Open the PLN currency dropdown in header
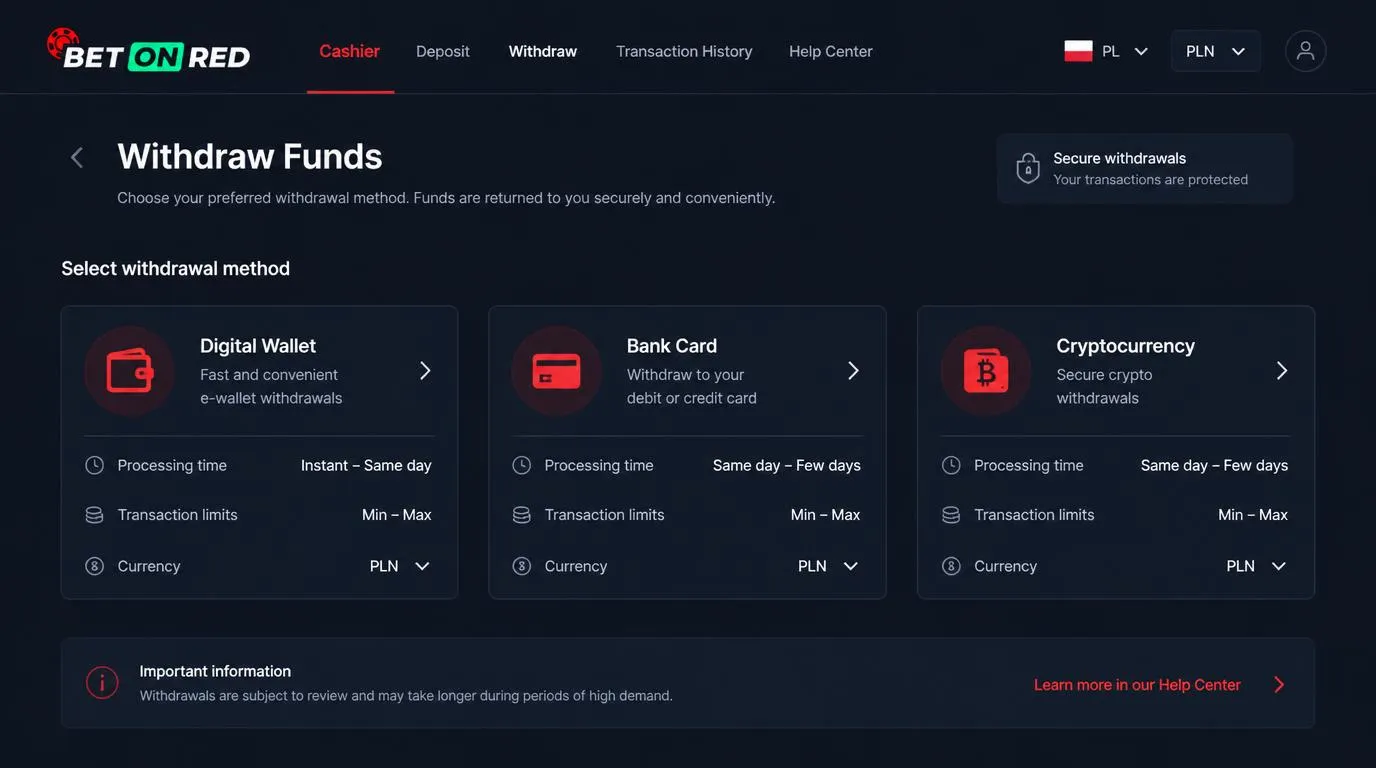The height and width of the screenshot is (768, 1376). point(1216,51)
